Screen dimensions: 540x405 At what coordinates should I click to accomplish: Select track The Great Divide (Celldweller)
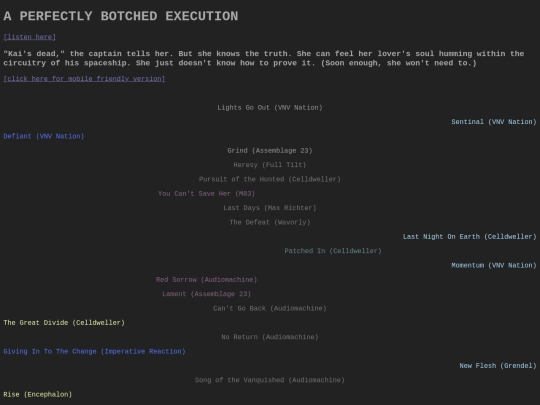click(64, 323)
